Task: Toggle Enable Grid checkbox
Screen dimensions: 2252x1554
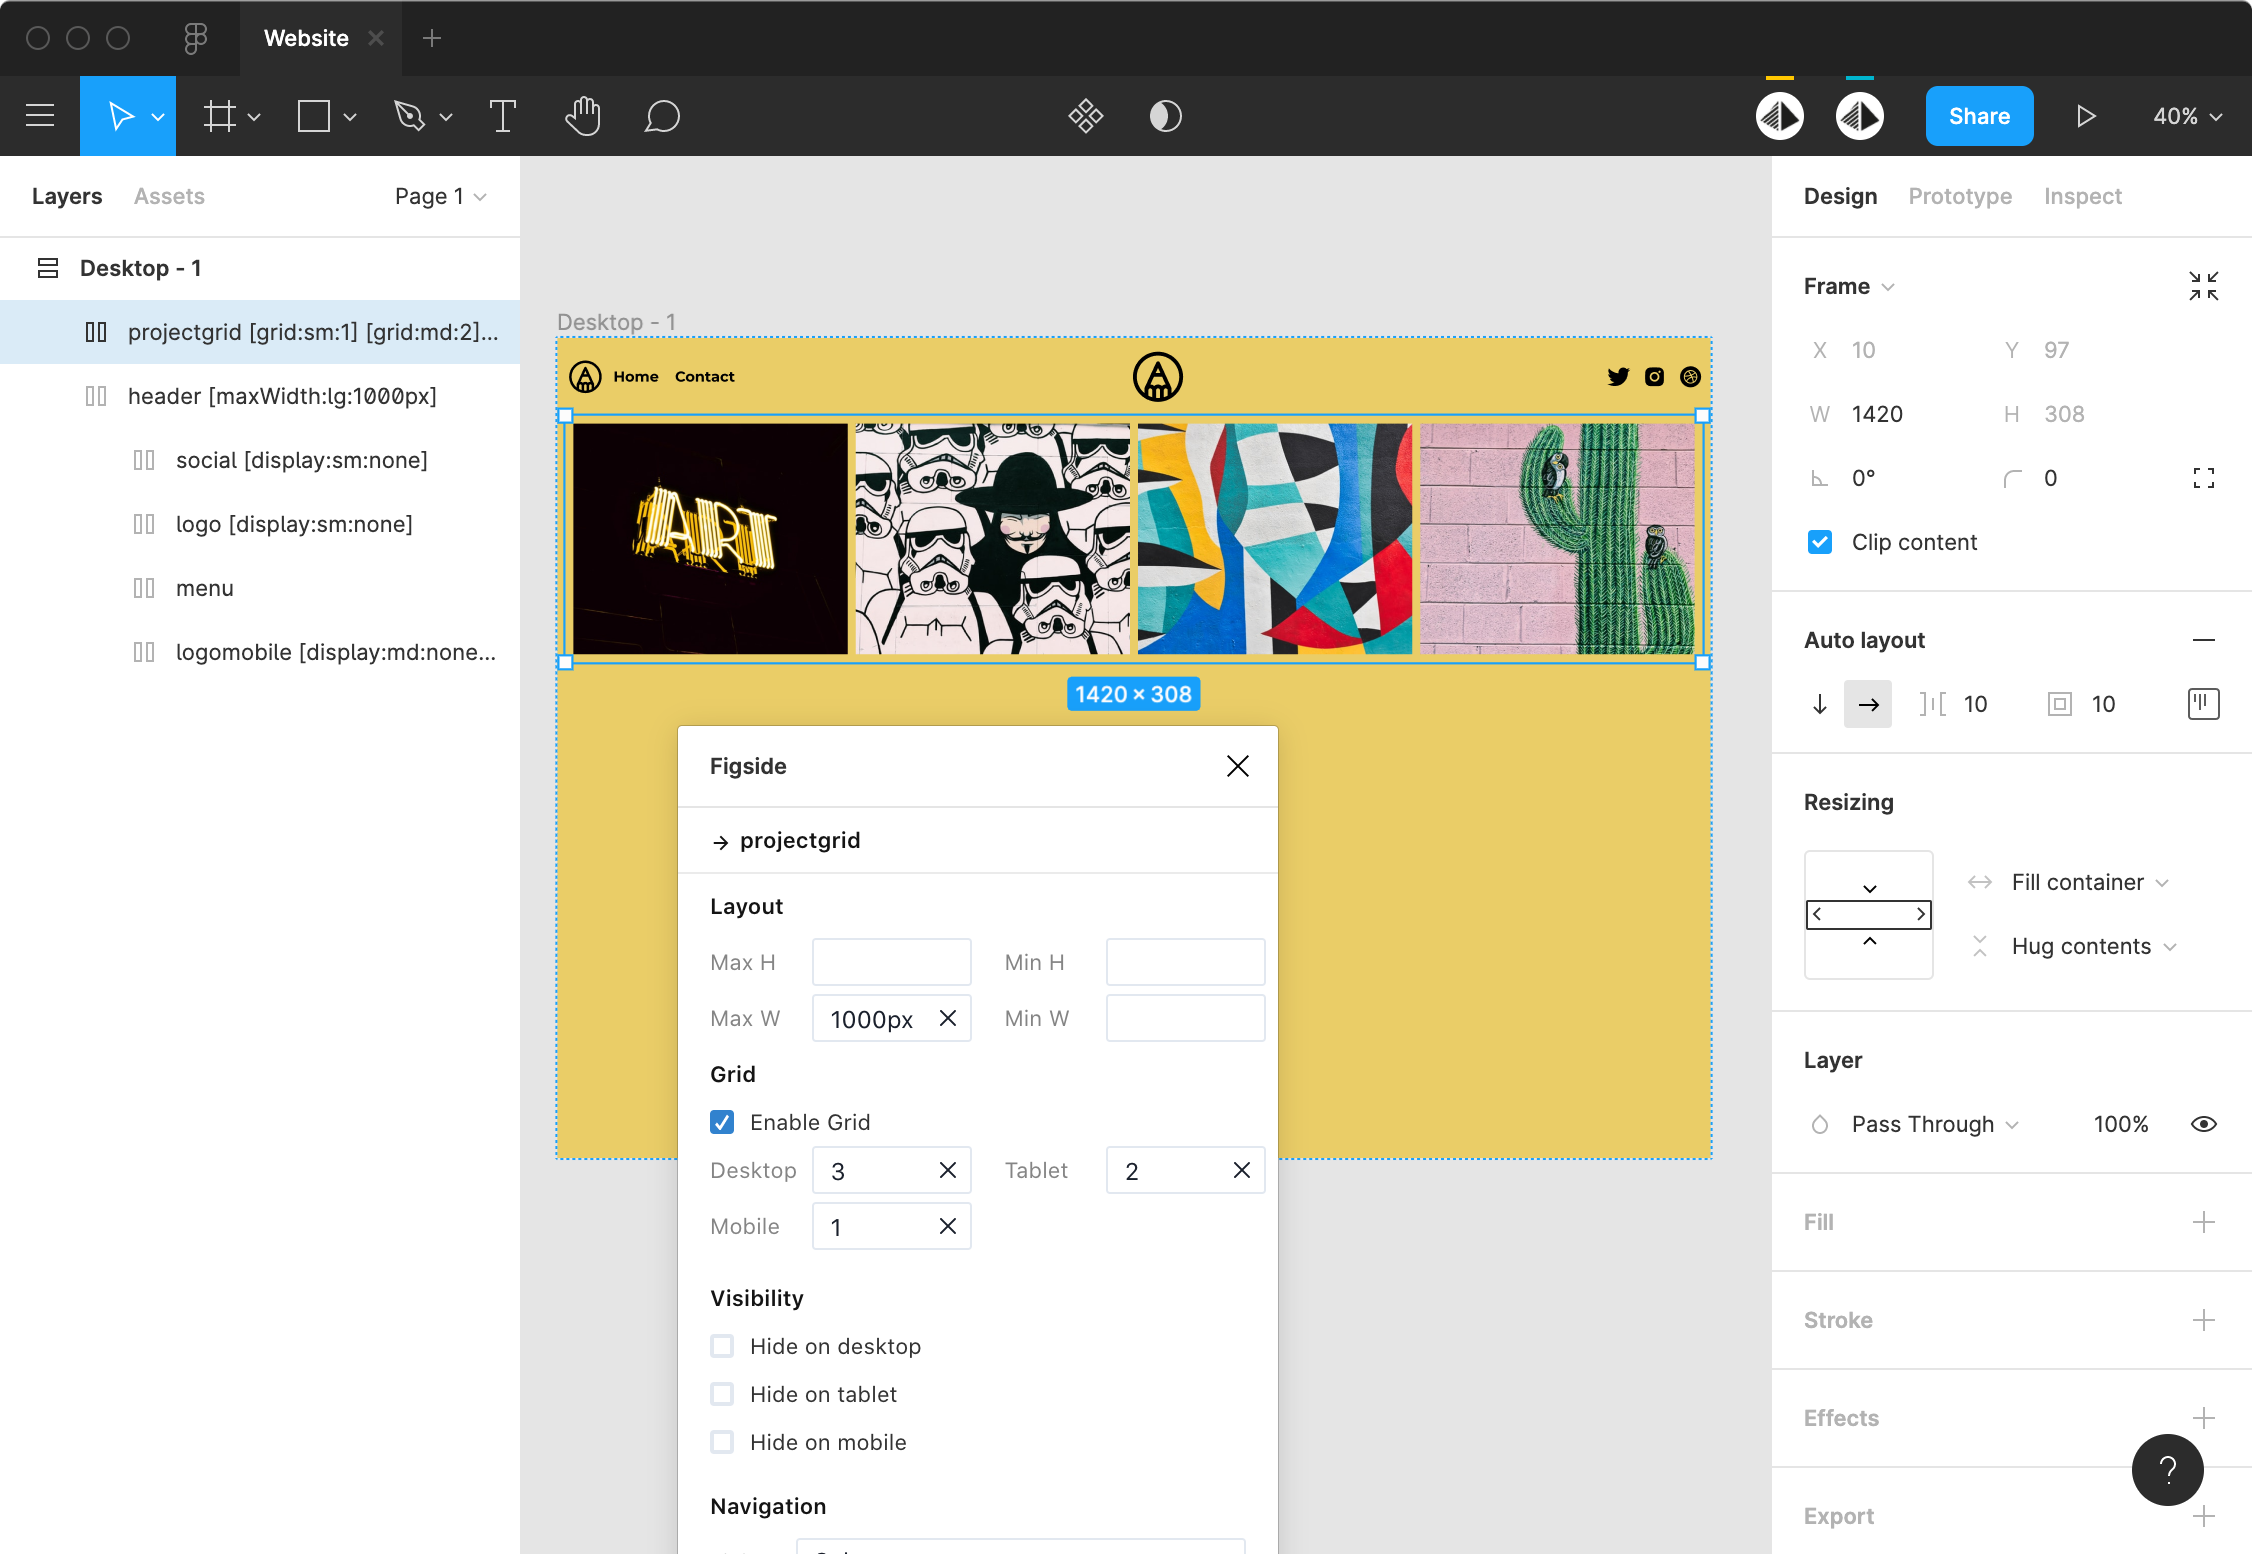Action: 722,1122
